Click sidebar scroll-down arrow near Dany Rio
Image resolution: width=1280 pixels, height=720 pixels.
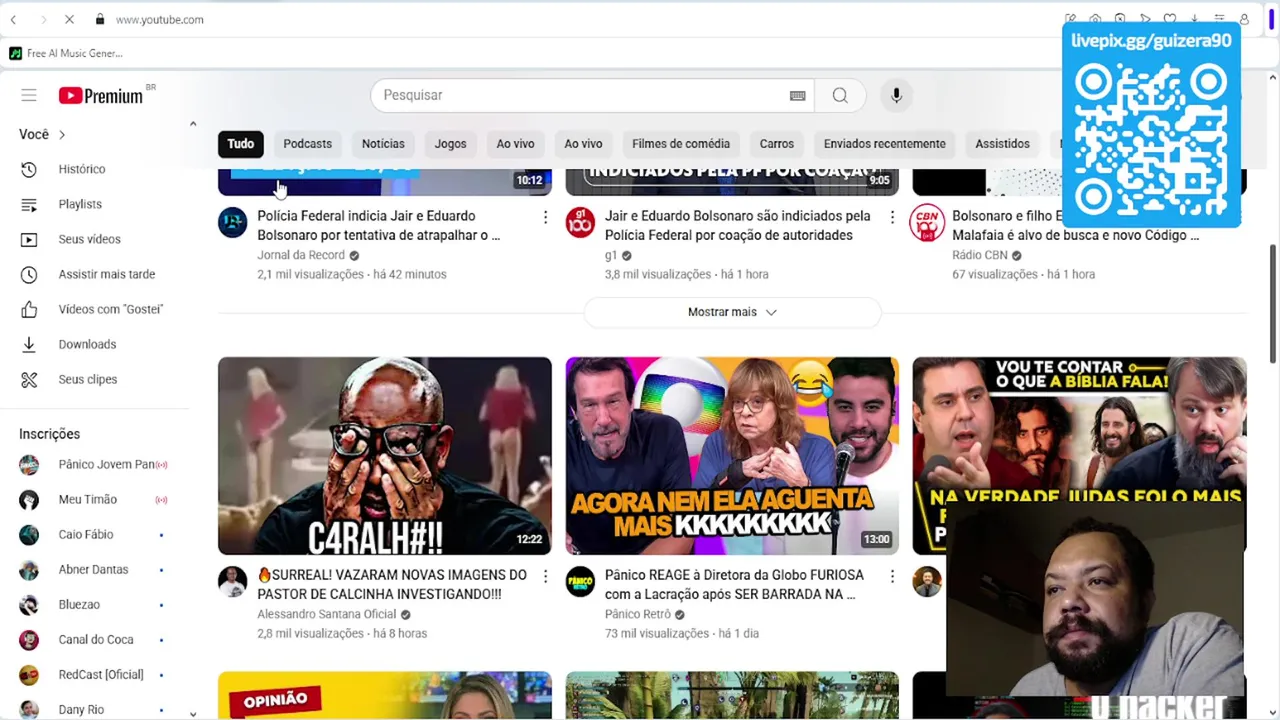(x=192, y=714)
